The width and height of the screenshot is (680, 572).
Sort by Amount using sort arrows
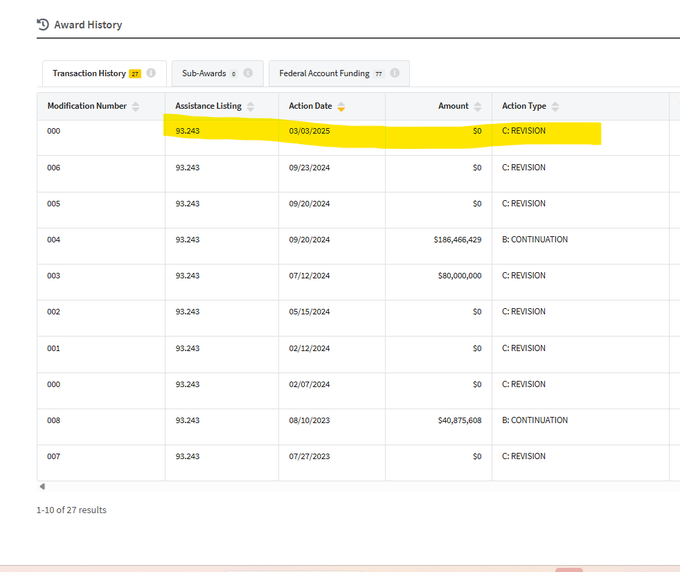[x=478, y=107]
